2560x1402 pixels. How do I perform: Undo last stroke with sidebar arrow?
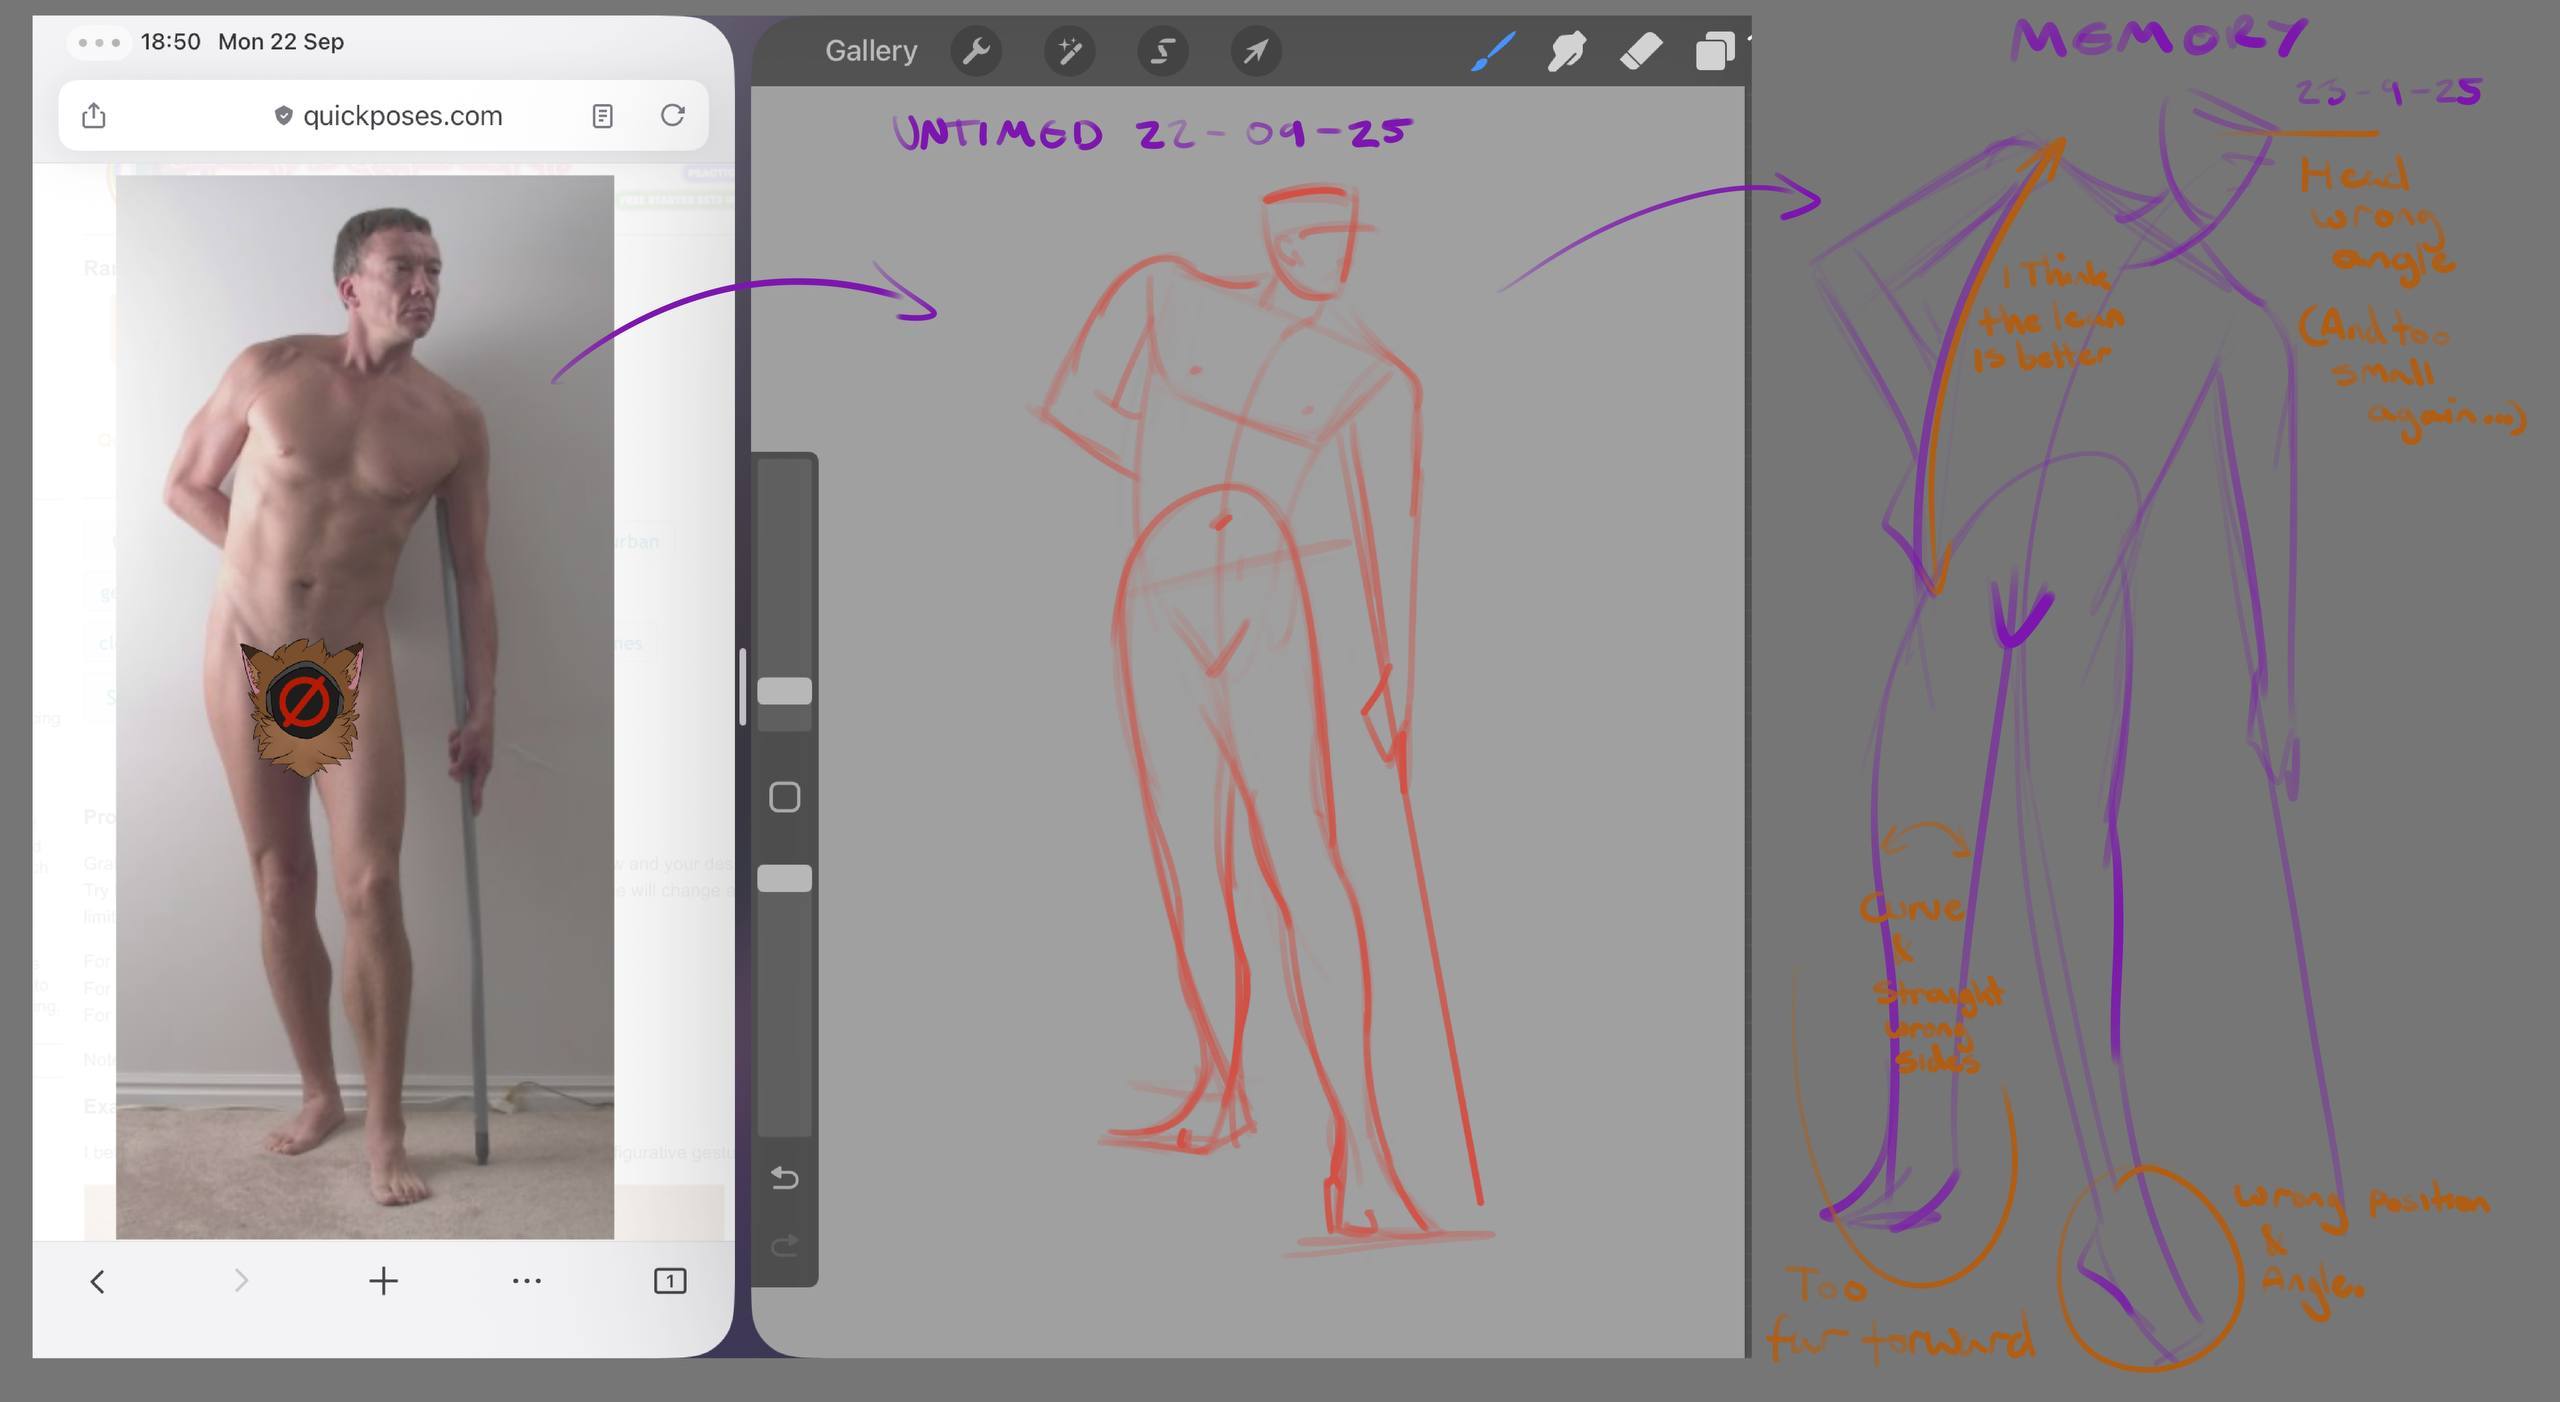pos(784,1178)
